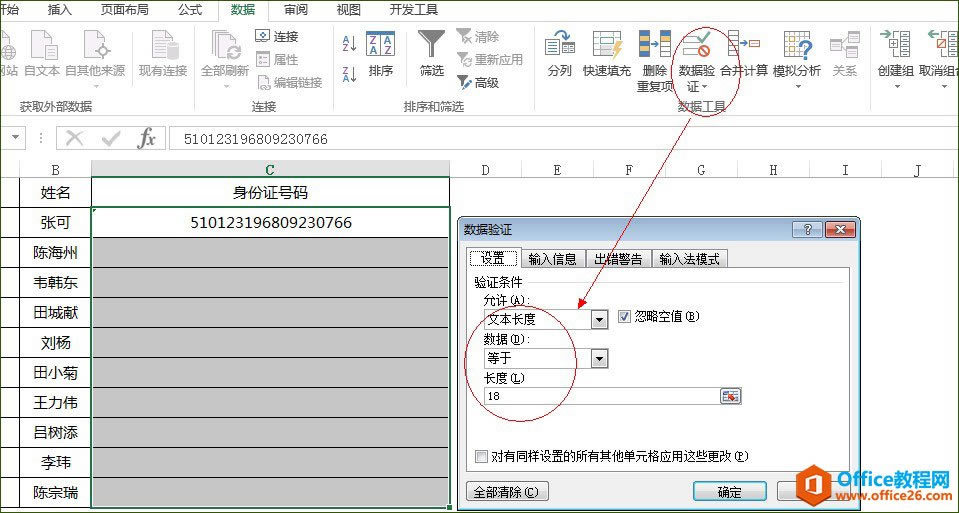The image size is (959, 513).
Task: Click the 排序 (Sort) icon
Action: (380, 46)
